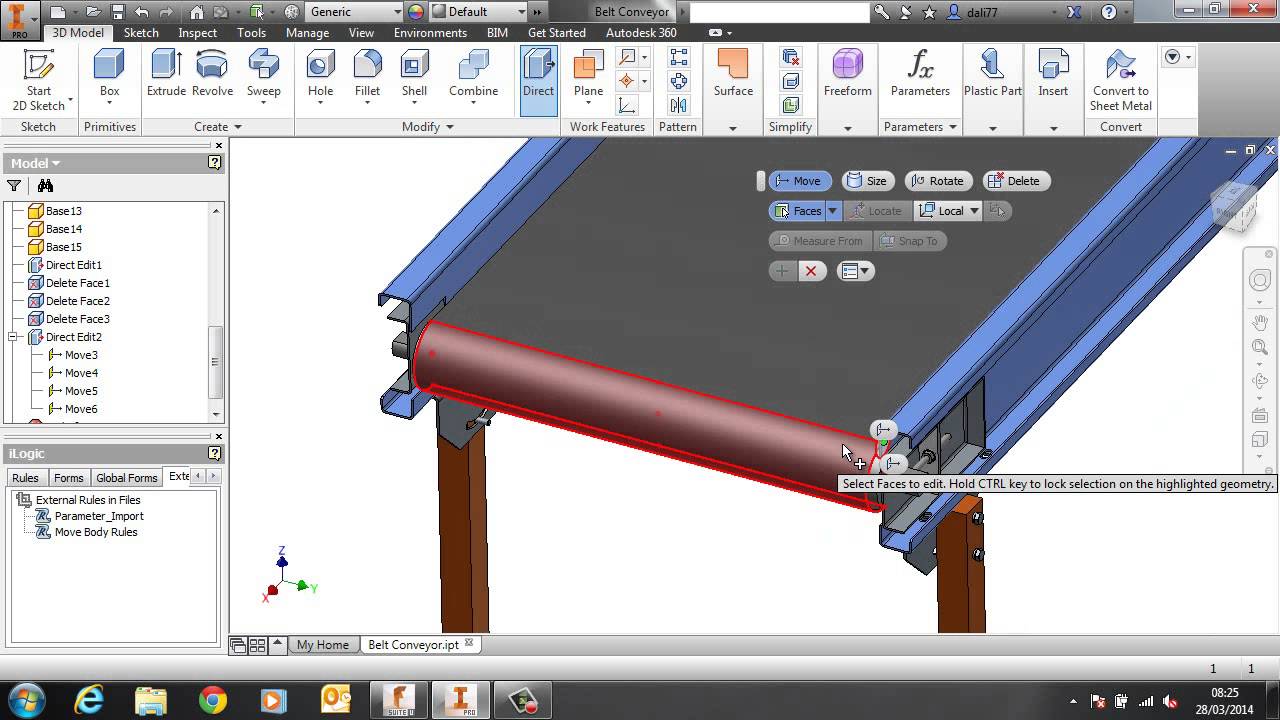Save the document from quick access toolbar
Image resolution: width=1280 pixels, height=720 pixels.
click(x=117, y=12)
